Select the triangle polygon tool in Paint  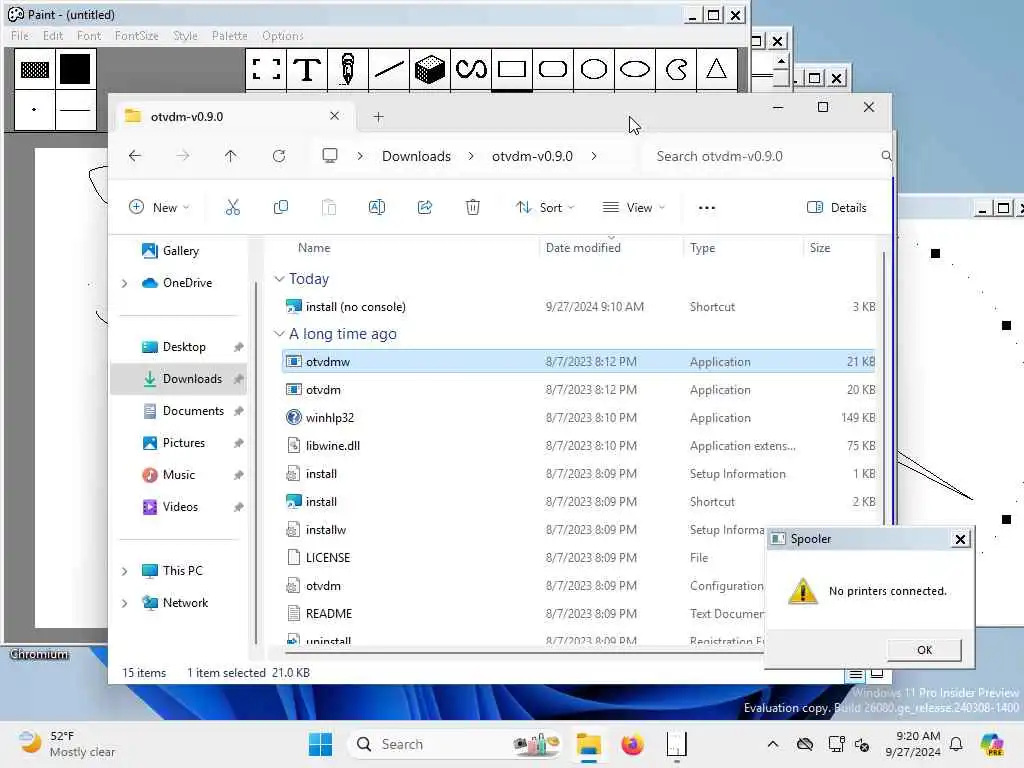pos(716,69)
